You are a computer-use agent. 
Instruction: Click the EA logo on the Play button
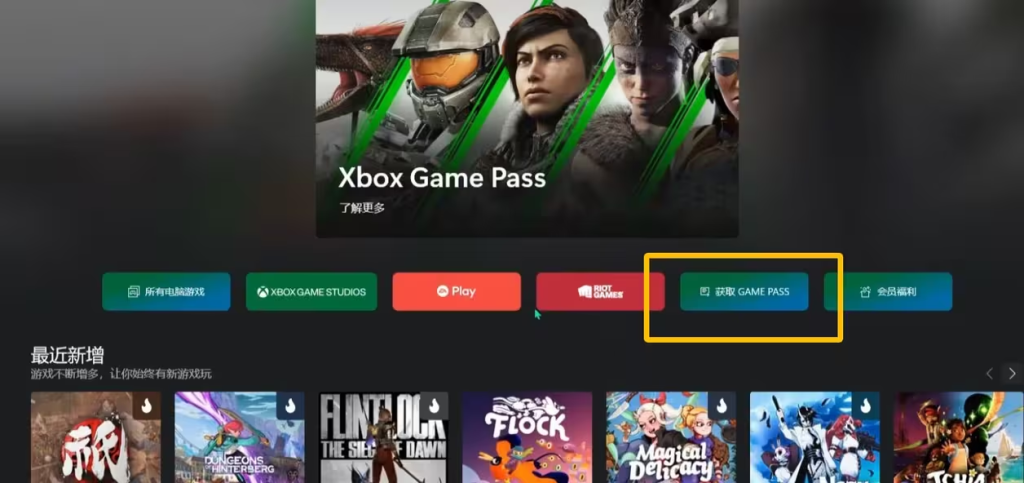coord(442,292)
